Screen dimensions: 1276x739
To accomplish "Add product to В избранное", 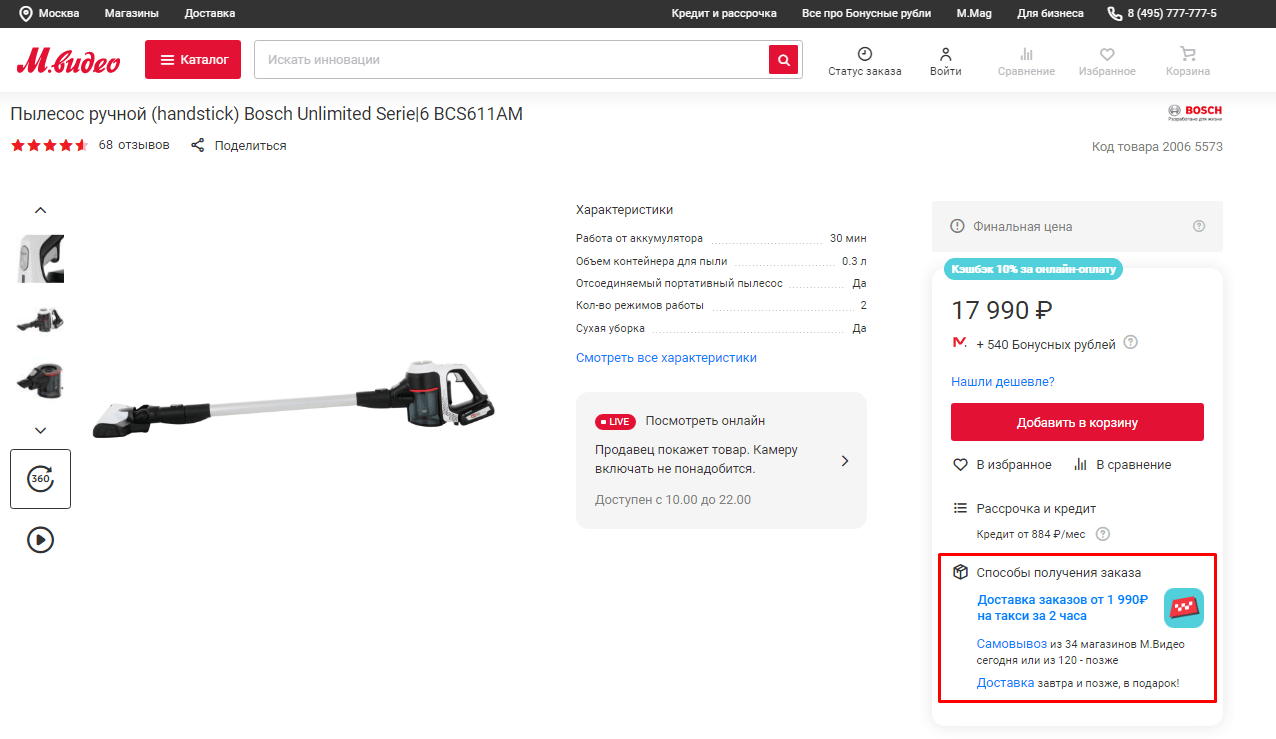I will tap(1002, 465).
